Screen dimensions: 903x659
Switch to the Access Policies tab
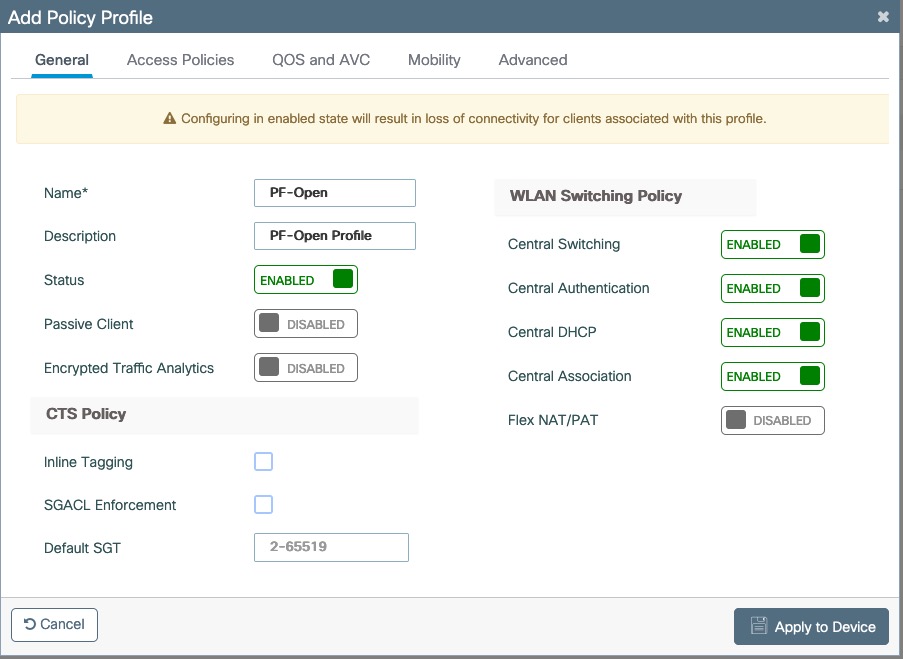coord(180,60)
